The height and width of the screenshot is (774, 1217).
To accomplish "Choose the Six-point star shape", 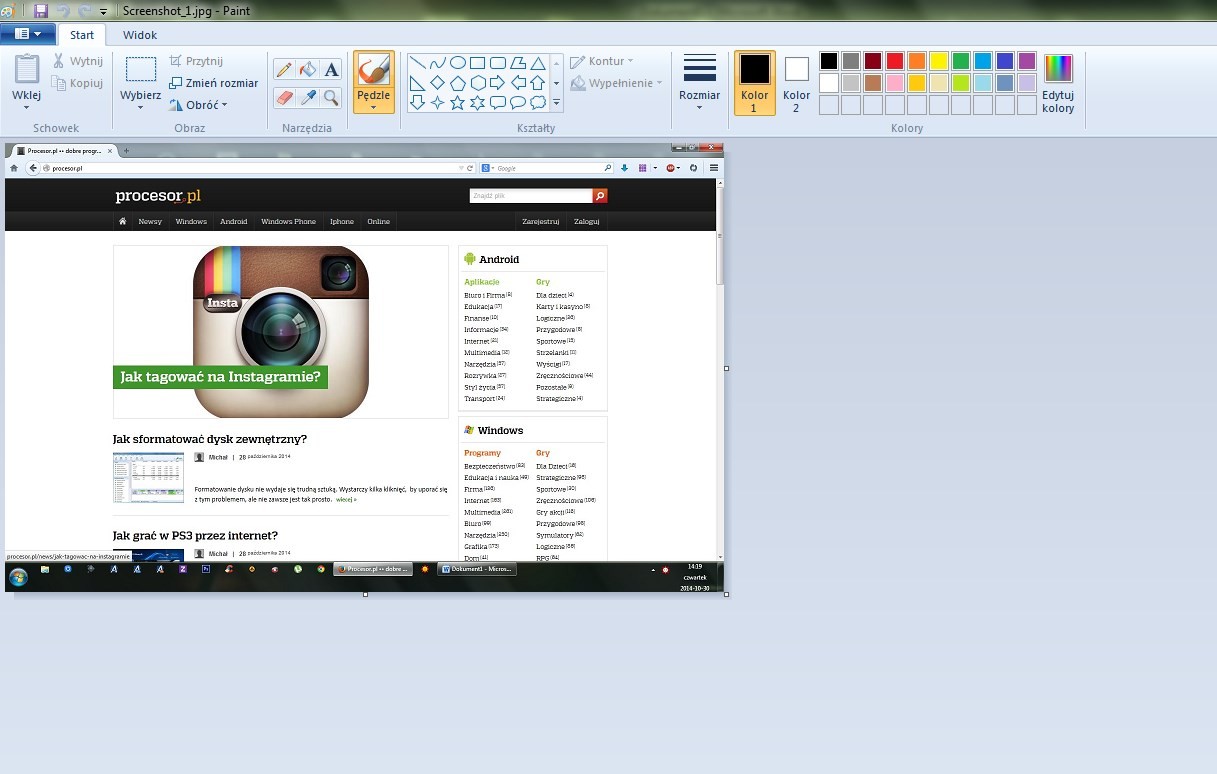I will [x=478, y=103].
